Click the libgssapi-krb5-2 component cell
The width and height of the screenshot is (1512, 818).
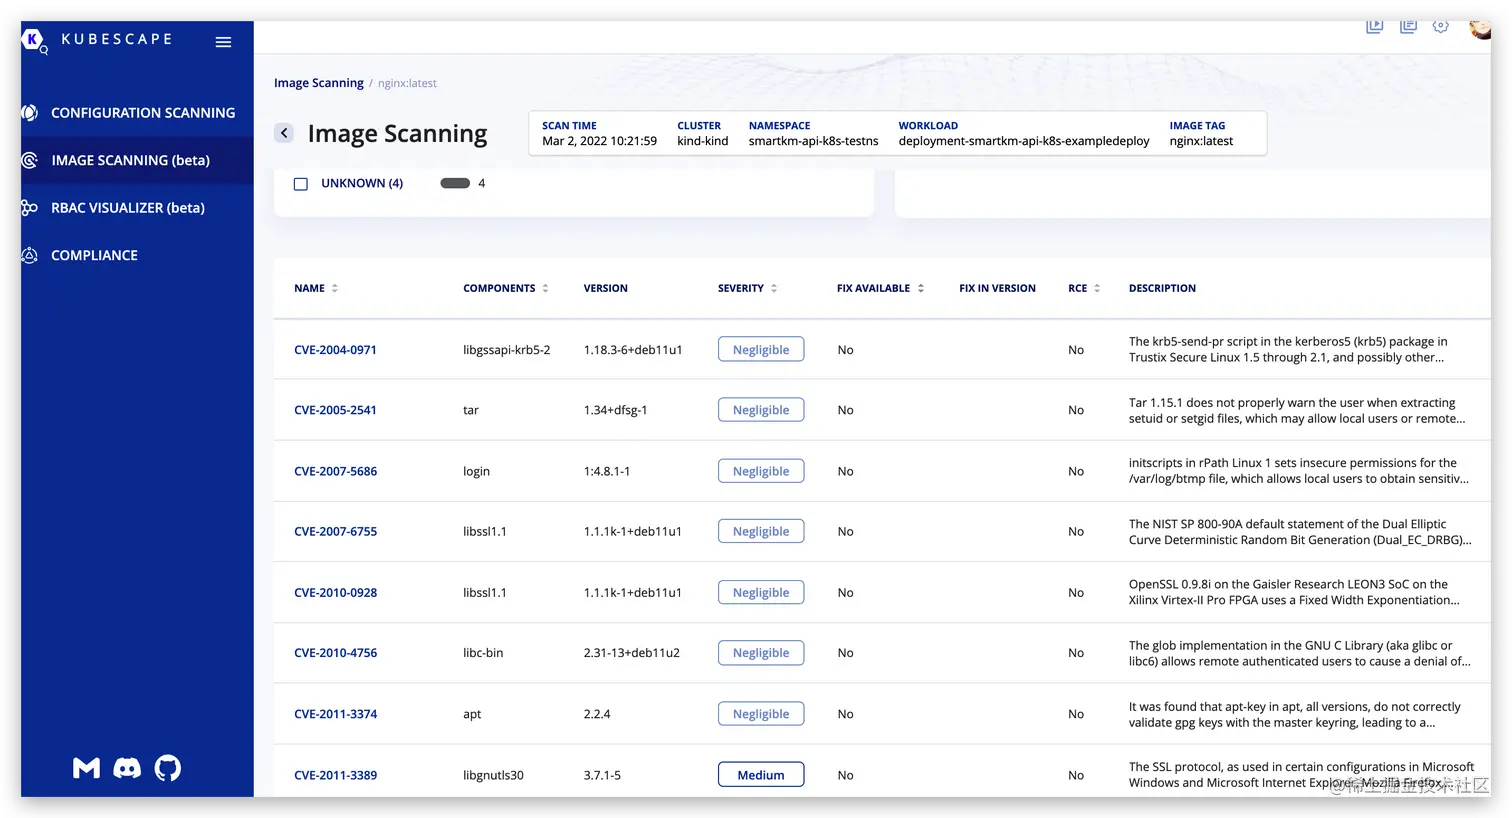[506, 350]
